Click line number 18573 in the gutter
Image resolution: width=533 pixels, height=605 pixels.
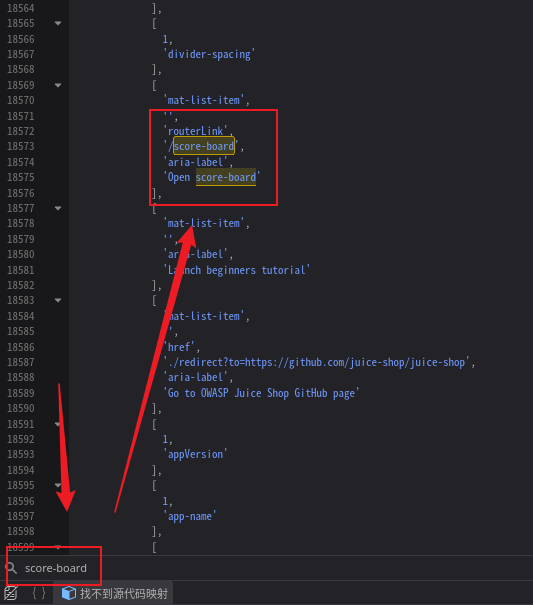coord(21,146)
